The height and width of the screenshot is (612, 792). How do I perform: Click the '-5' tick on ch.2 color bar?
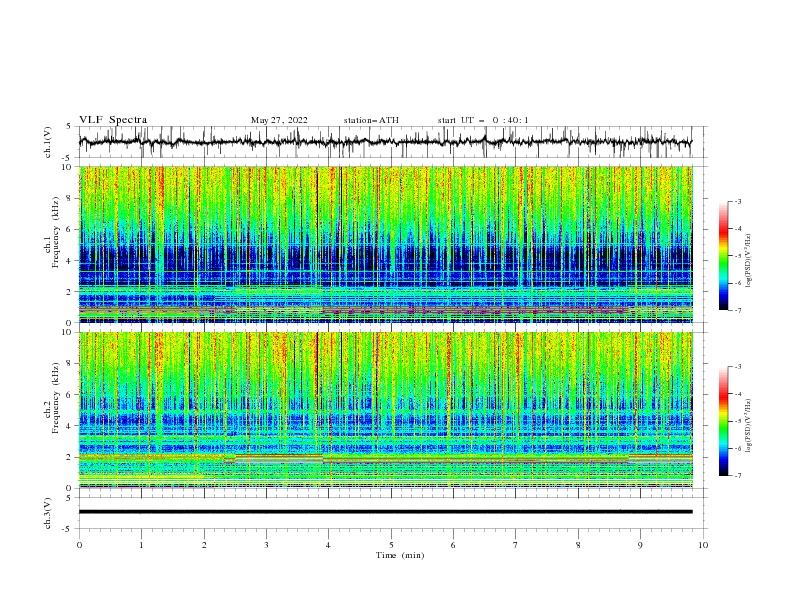click(738, 421)
